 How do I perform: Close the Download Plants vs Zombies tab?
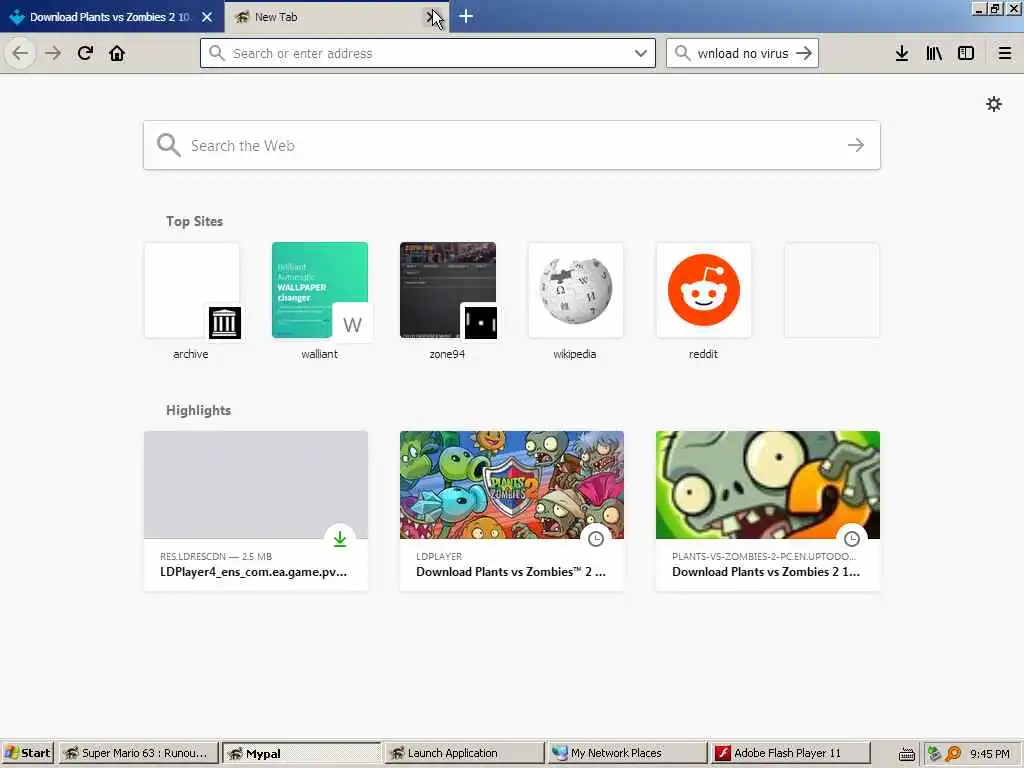[207, 17]
